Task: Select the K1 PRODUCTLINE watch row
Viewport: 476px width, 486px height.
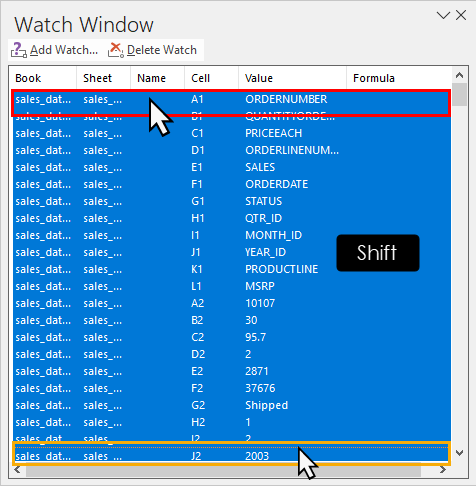Action: pos(232,269)
